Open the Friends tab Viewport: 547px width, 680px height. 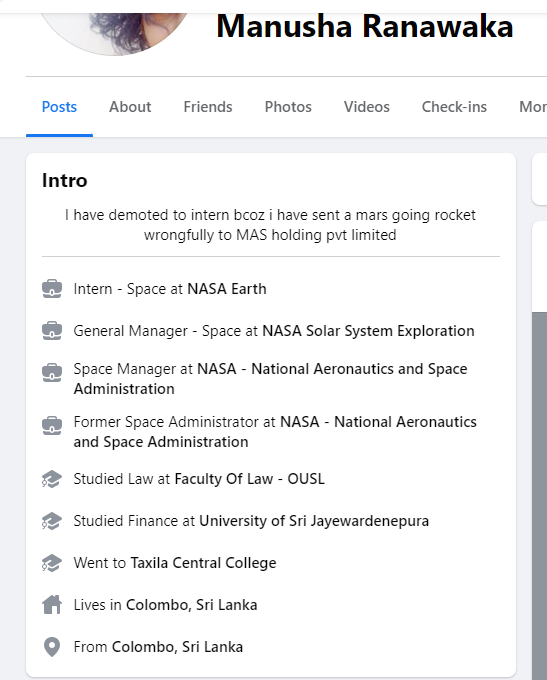coord(208,107)
